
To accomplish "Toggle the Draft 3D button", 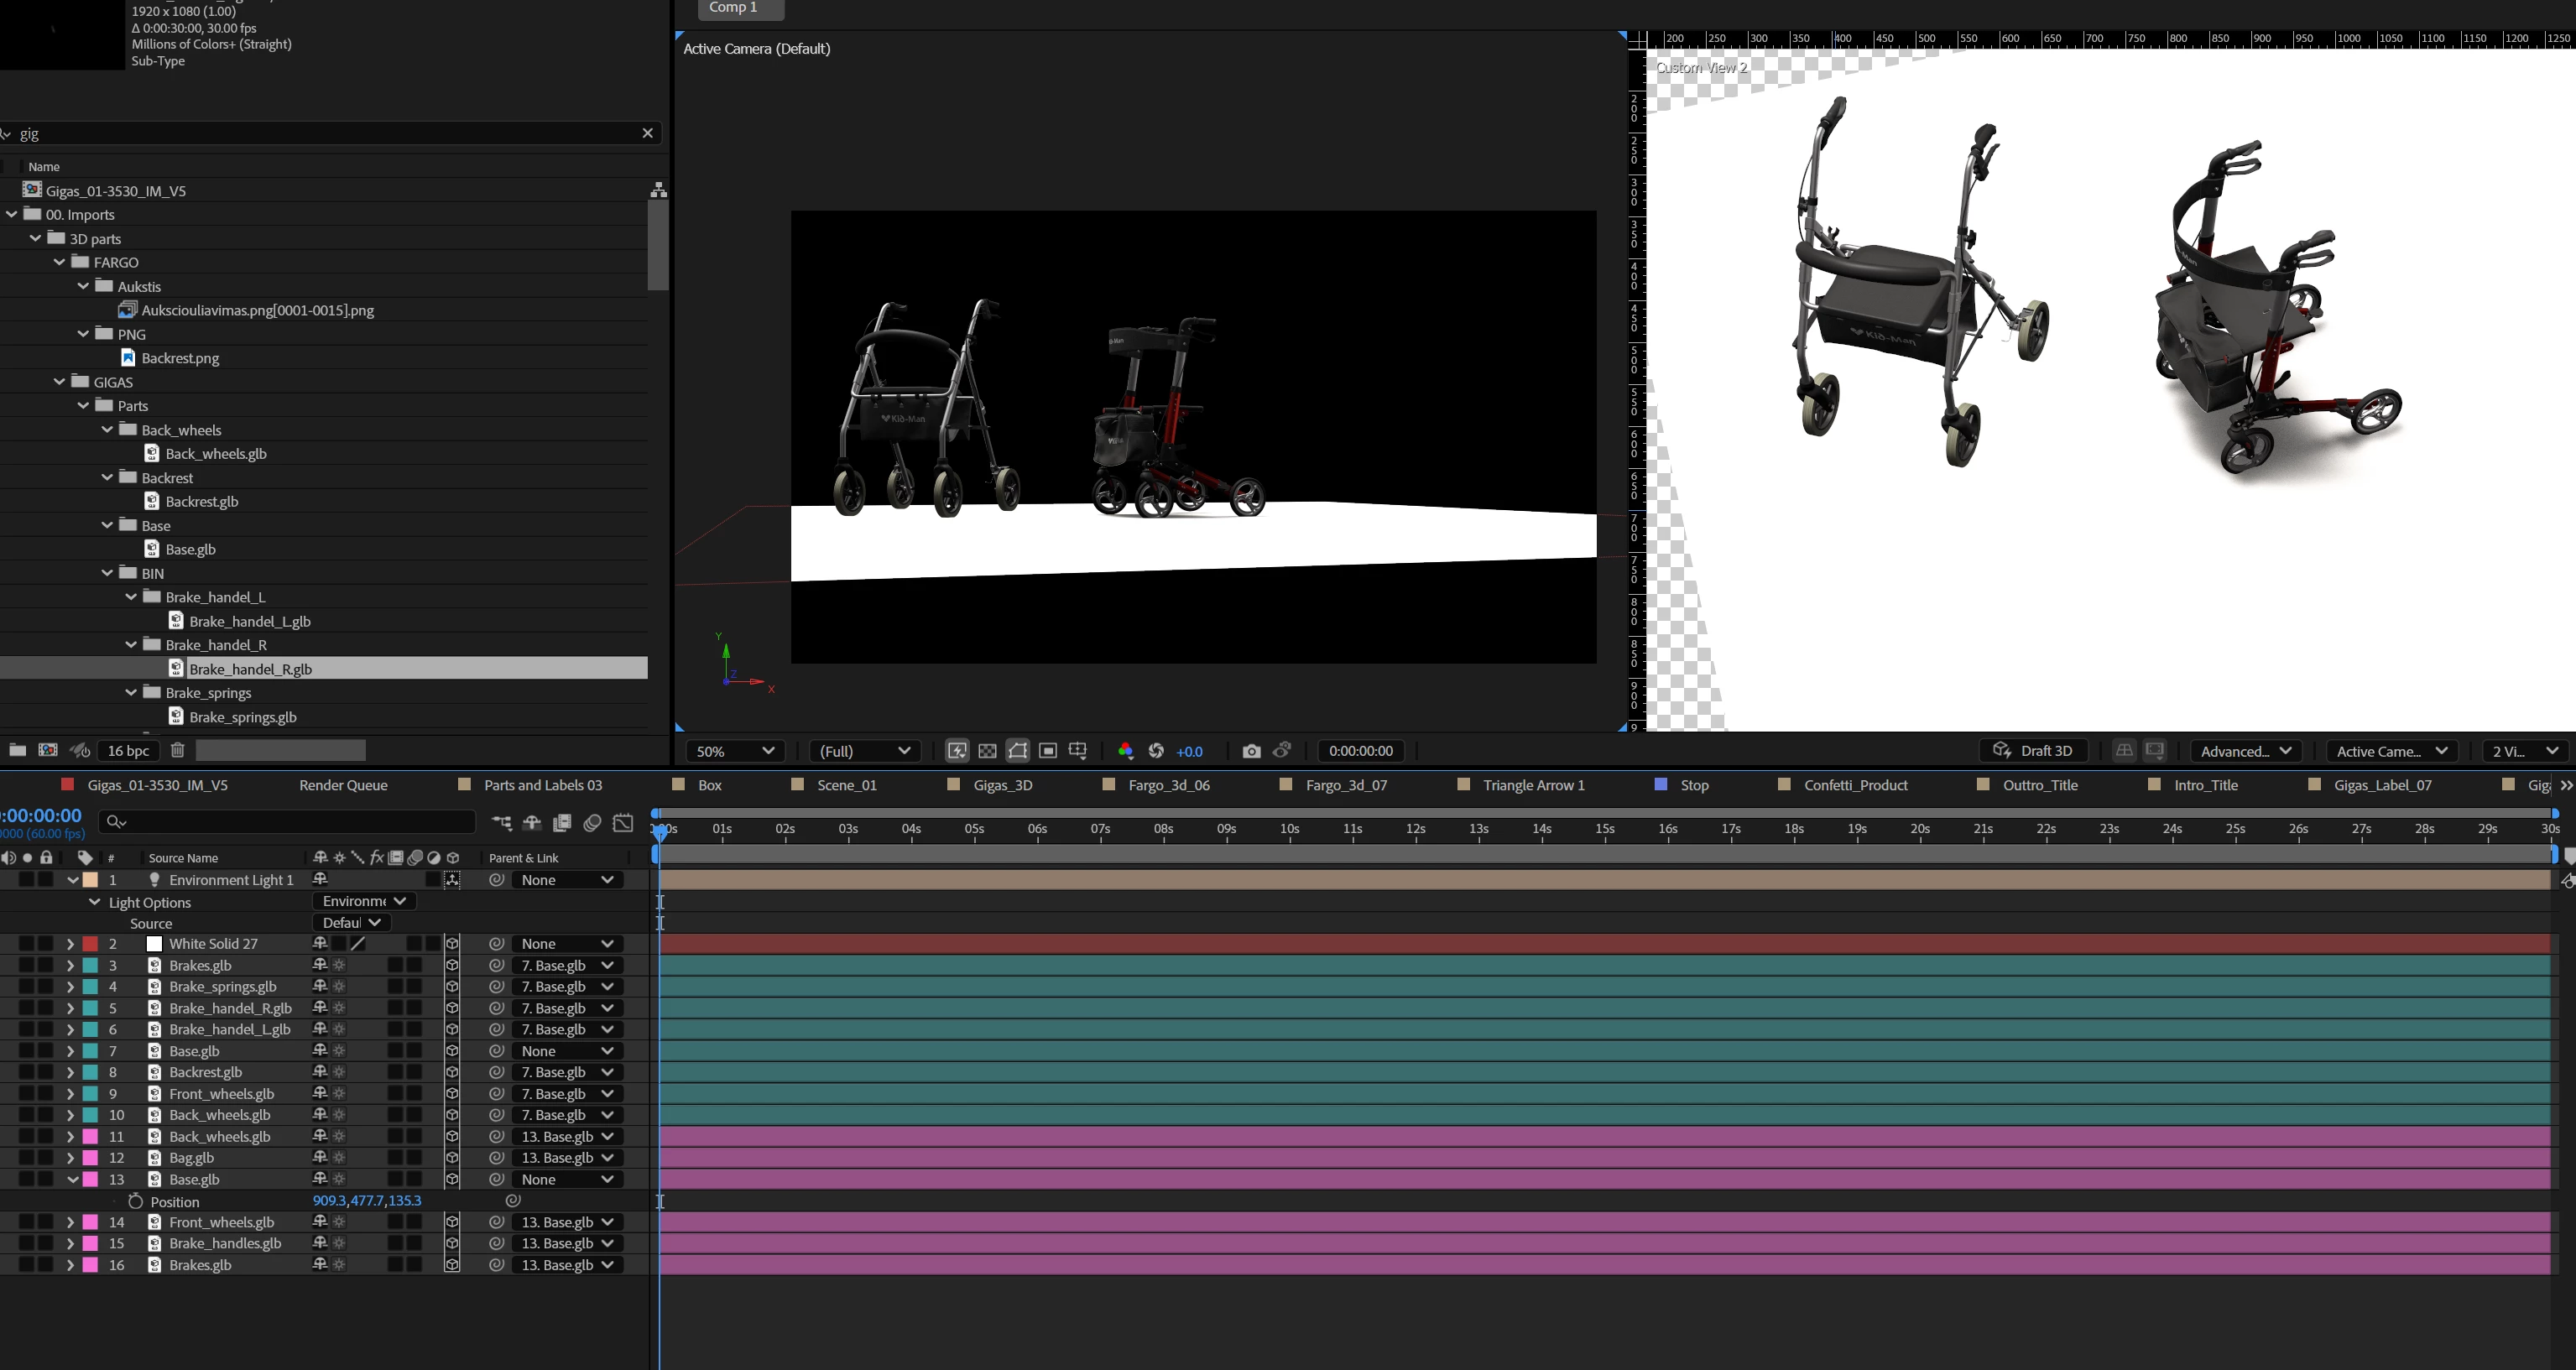I will 2033,751.
